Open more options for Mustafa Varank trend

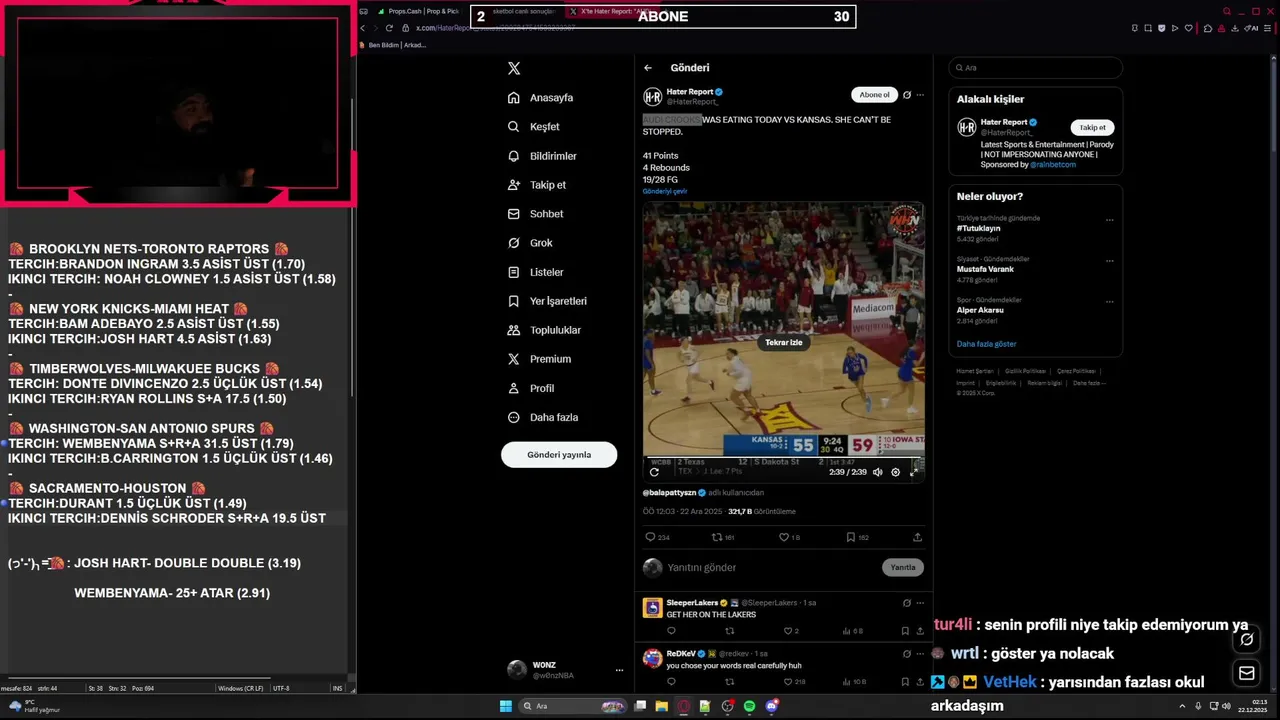pos(1110,260)
